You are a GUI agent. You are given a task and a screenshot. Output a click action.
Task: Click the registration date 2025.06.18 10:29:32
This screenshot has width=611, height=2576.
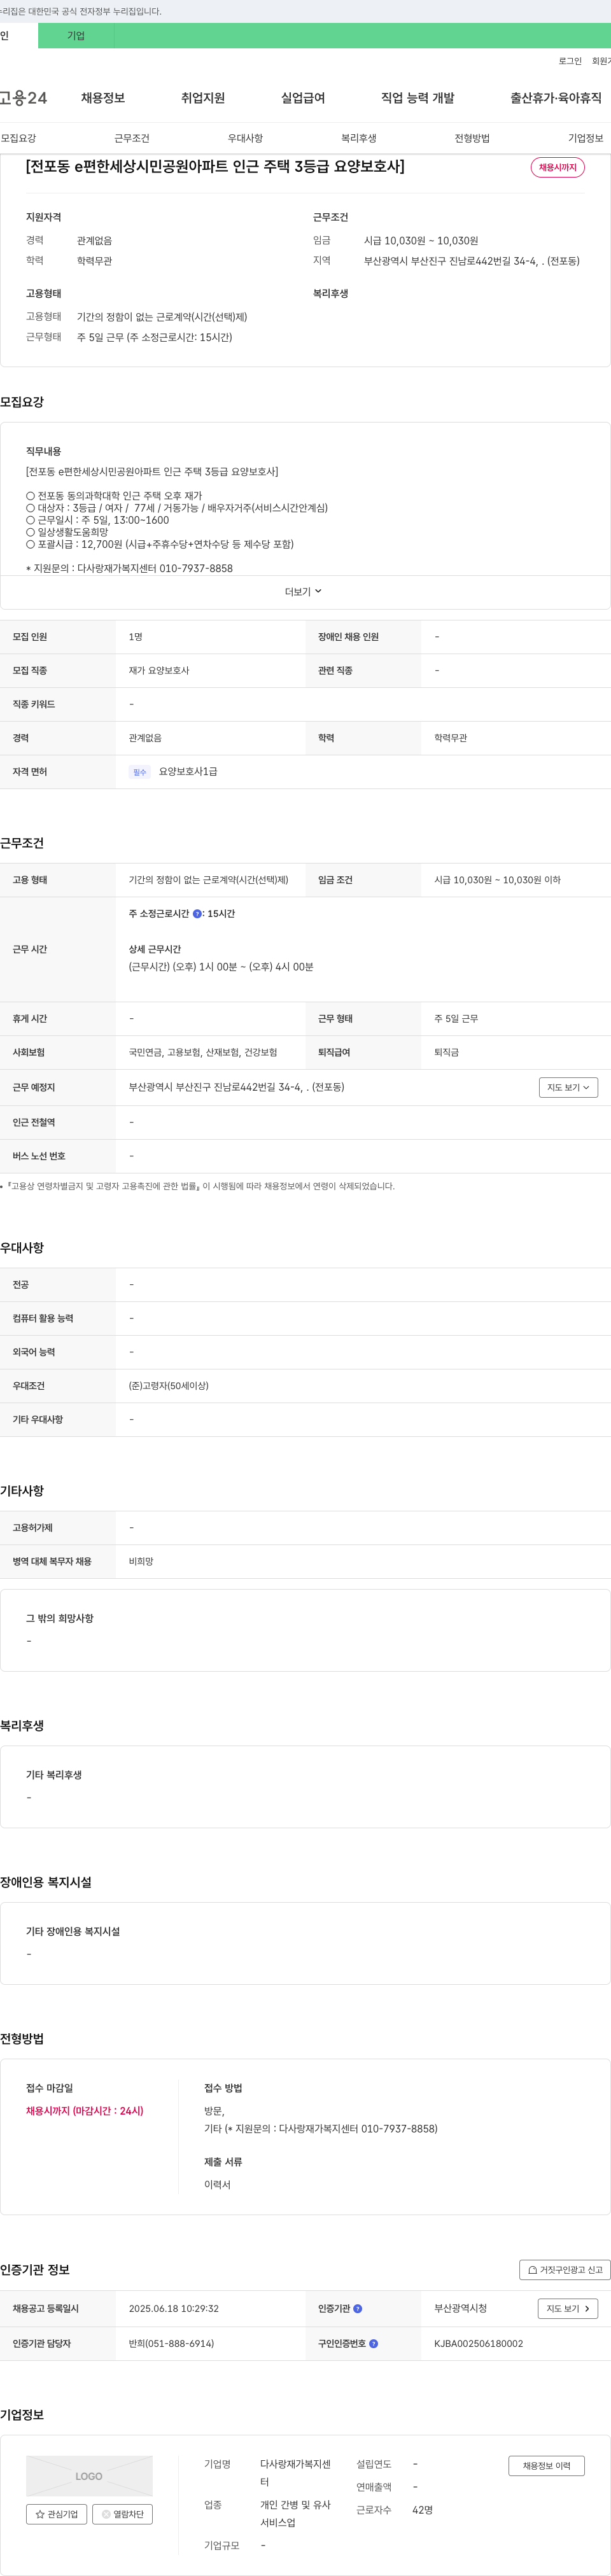tap(174, 2309)
